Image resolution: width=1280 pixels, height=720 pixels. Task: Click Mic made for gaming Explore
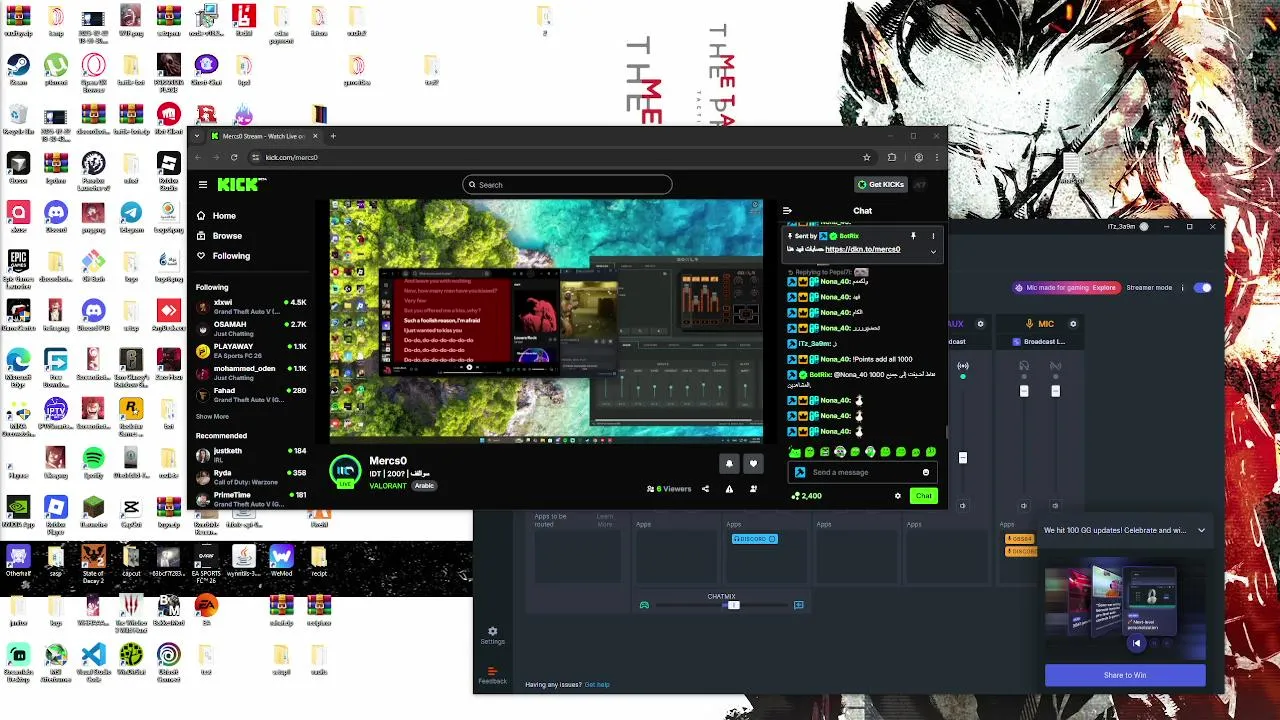point(1065,288)
